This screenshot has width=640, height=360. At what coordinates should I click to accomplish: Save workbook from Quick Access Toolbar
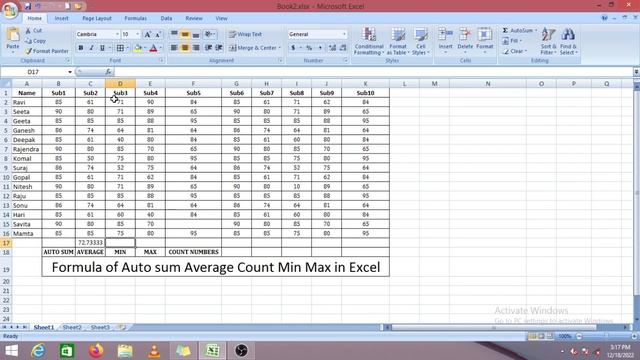(28, 6)
